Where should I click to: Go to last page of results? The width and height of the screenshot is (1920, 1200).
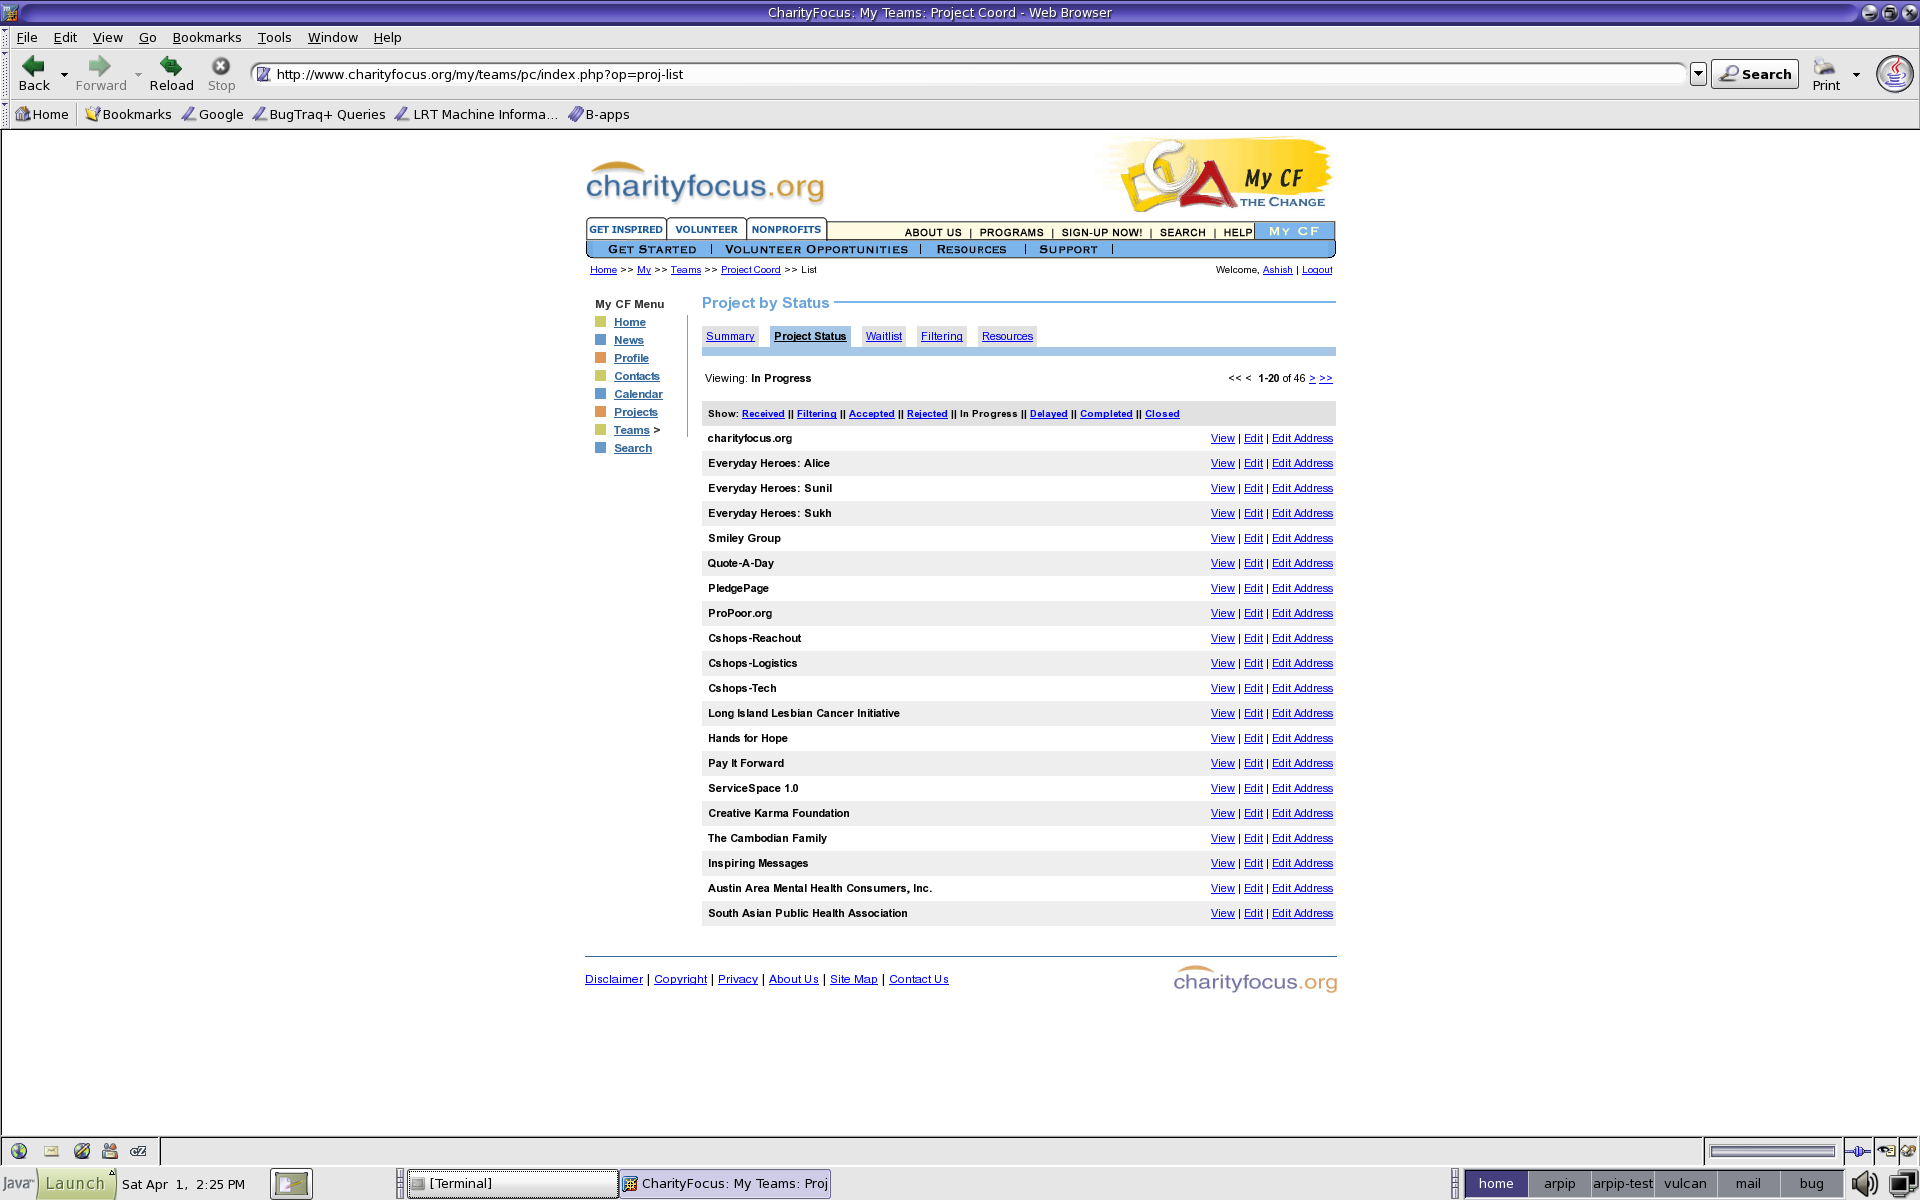pyautogui.click(x=1326, y=378)
